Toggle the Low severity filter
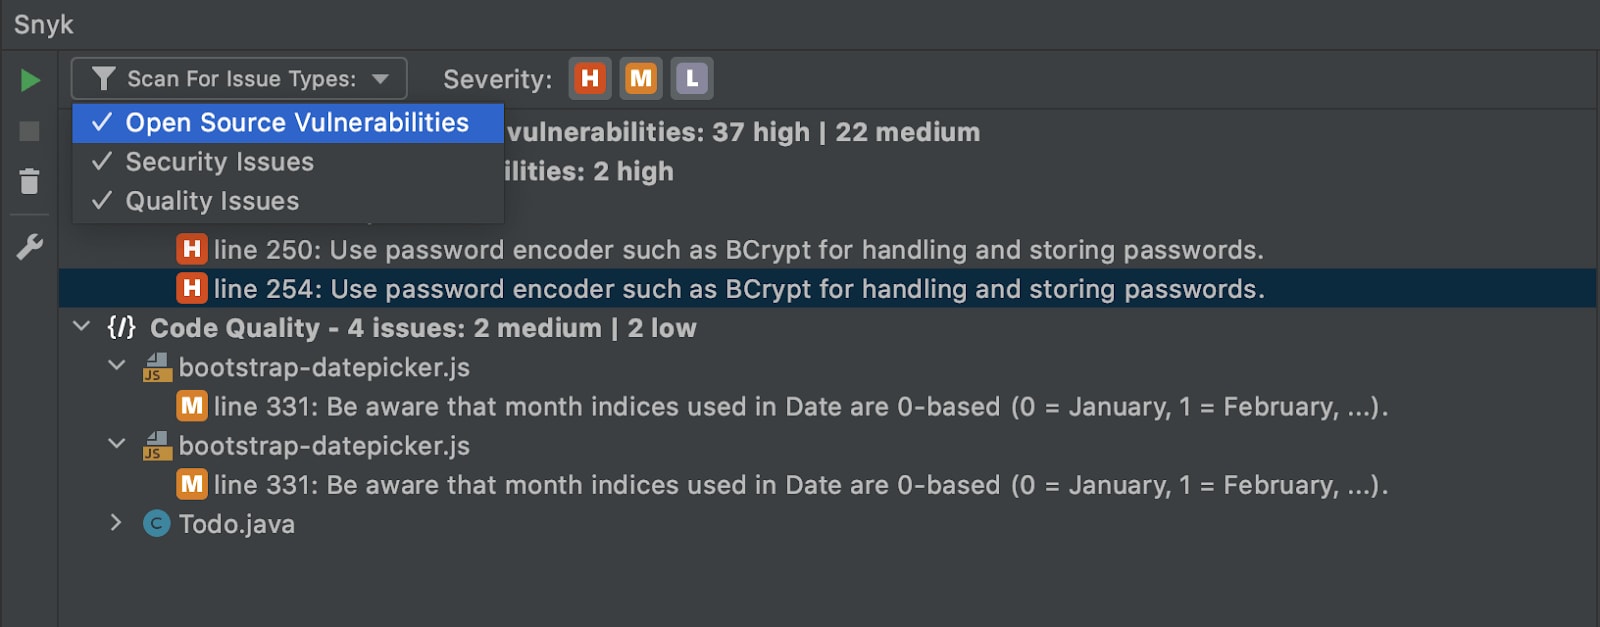 692,78
